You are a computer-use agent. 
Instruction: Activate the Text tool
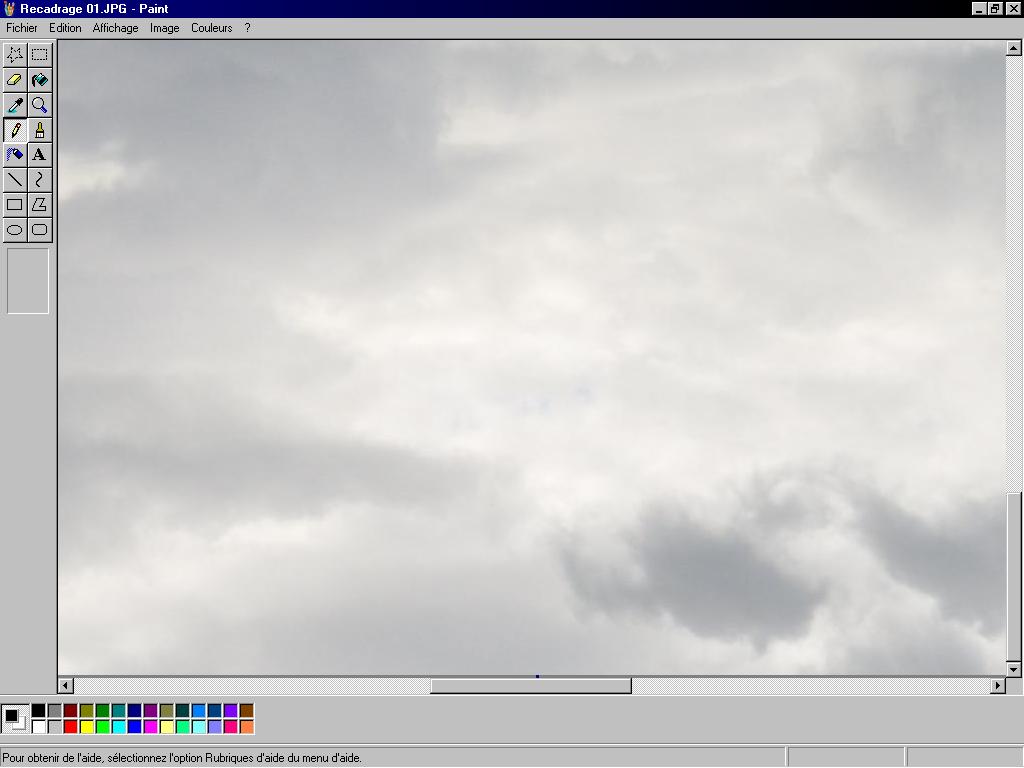click(39, 155)
